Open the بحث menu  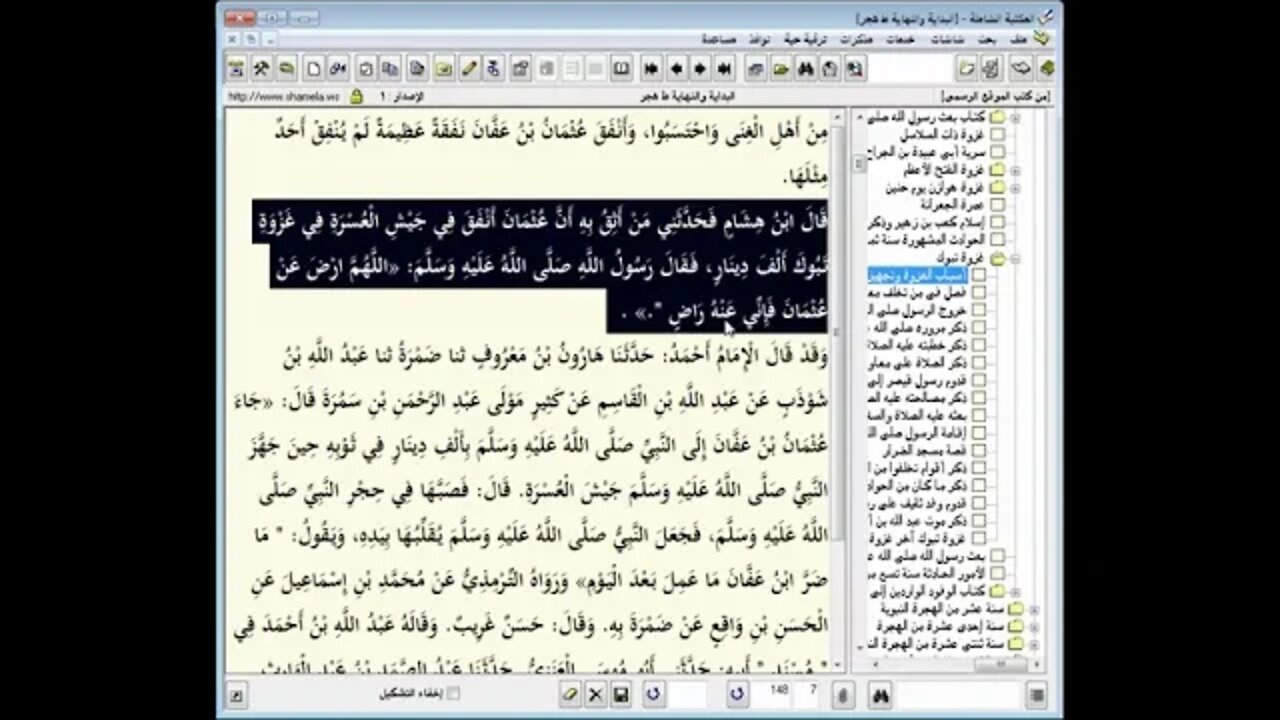point(986,39)
